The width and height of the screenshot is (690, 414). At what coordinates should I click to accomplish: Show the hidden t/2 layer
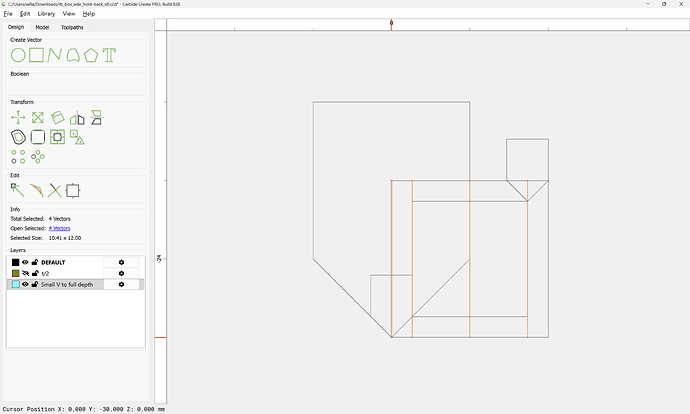click(25, 273)
